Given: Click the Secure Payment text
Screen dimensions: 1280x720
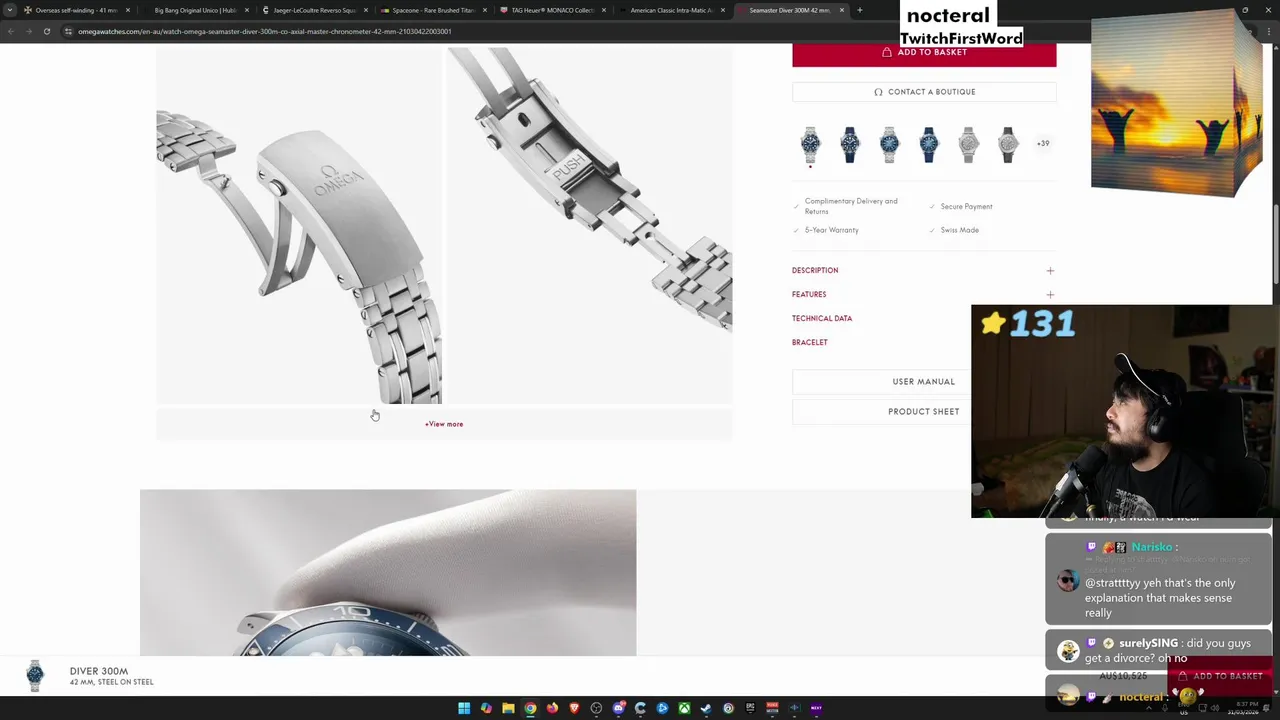Looking at the screenshot, I should (x=966, y=206).
